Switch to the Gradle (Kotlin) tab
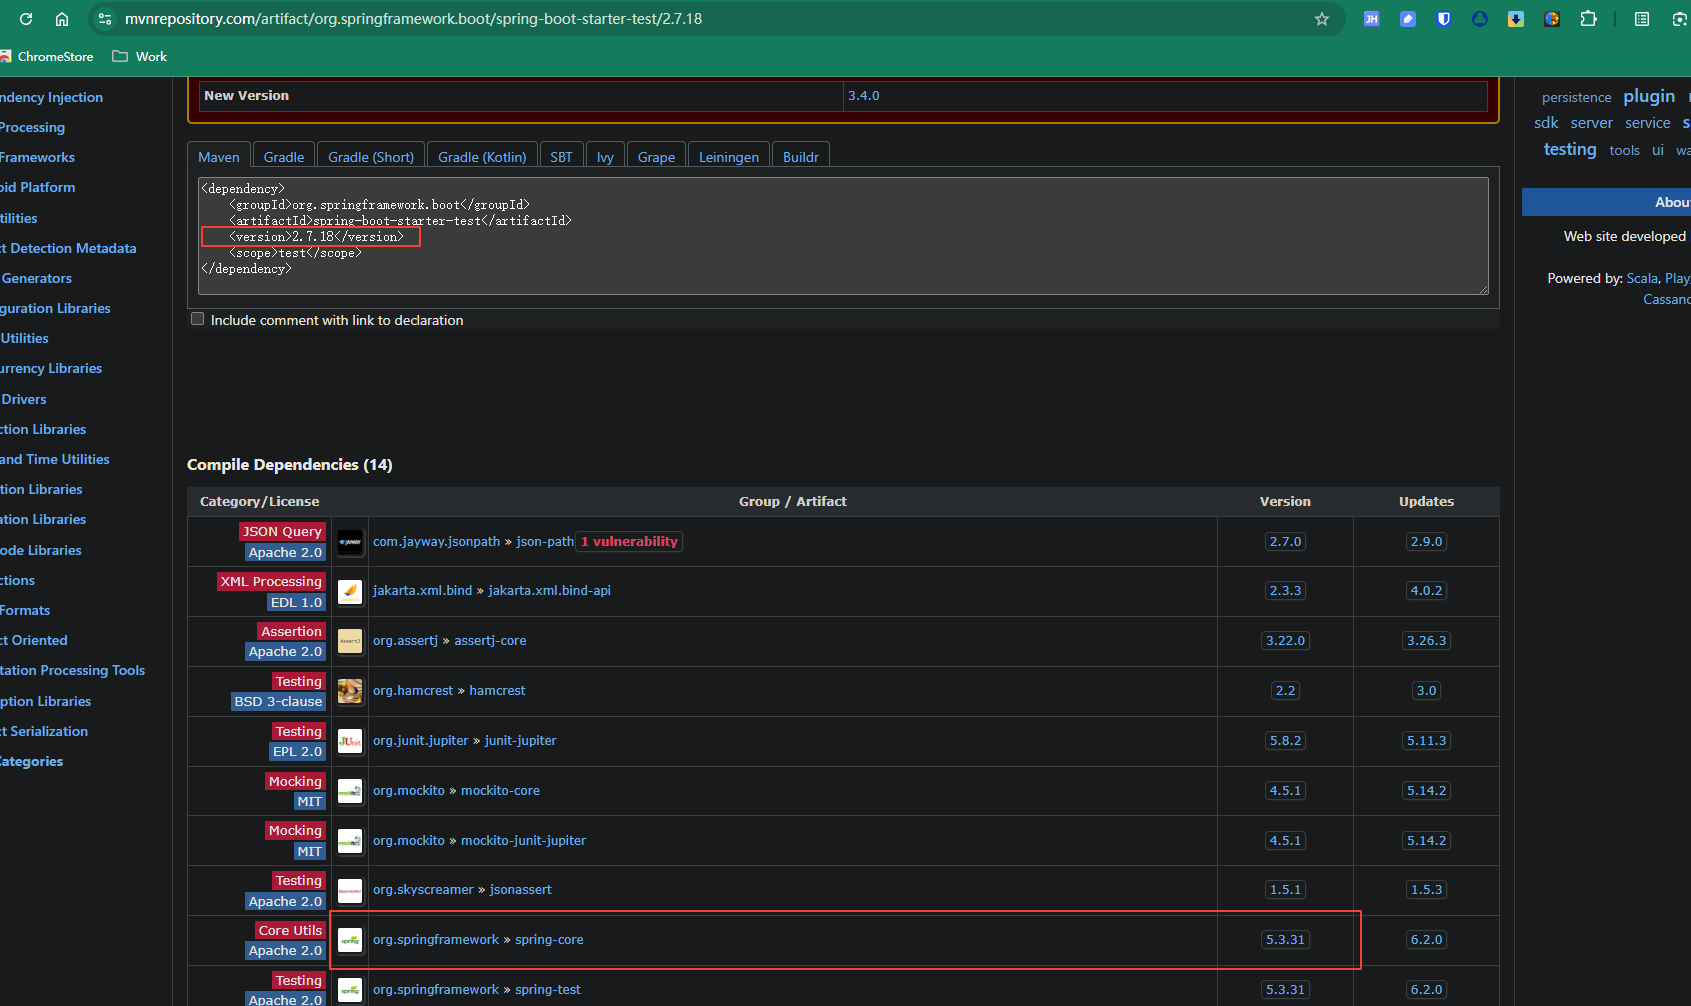The width and height of the screenshot is (1691, 1006). 482,157
